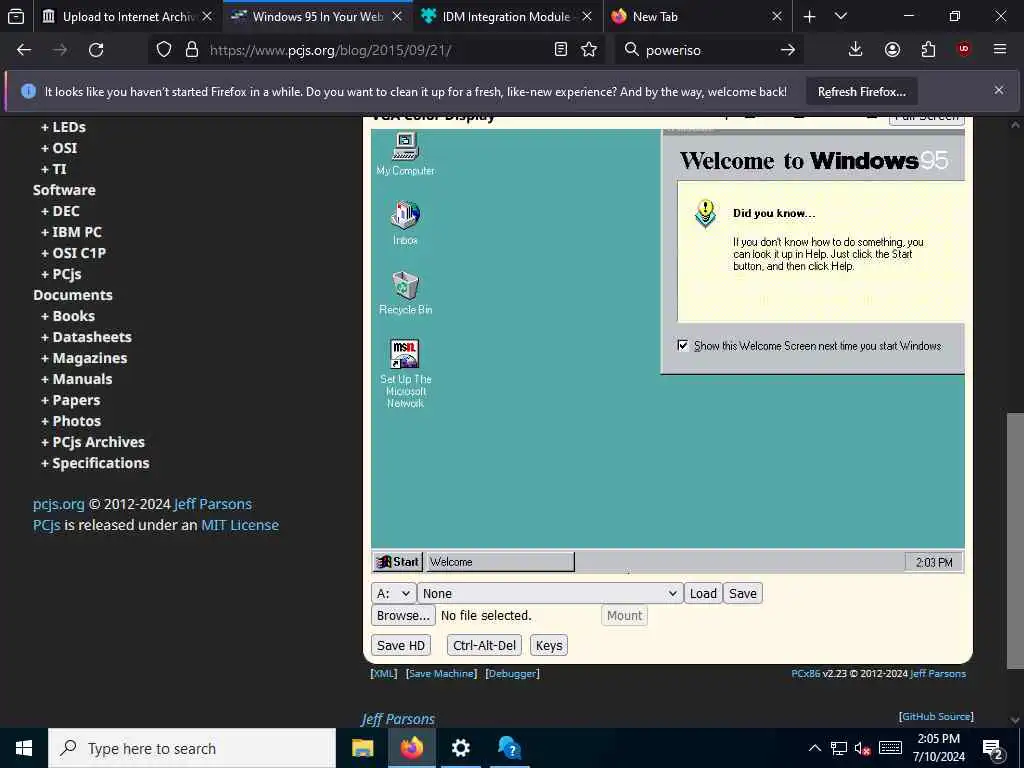The height and width of the screenshot is (768, 1024).
Task: Dismiss the Firefox notification bar
Action: (x=999, y=90)
